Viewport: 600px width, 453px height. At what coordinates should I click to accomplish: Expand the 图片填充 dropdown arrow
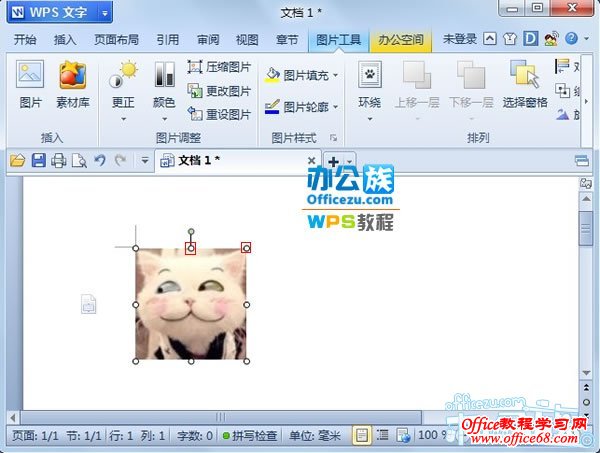click(x=336, y=75)
